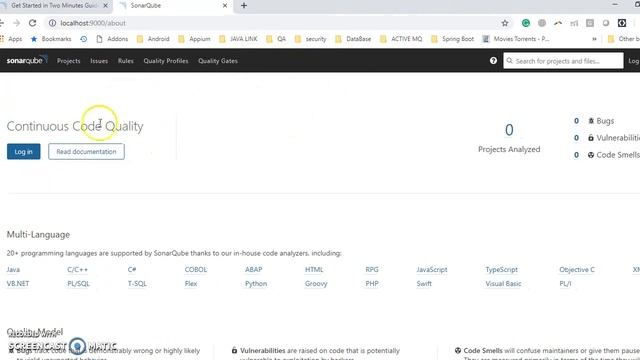Reload the page using the refresh icon
Screen dimensions: 640x360
tap(33, 23)
